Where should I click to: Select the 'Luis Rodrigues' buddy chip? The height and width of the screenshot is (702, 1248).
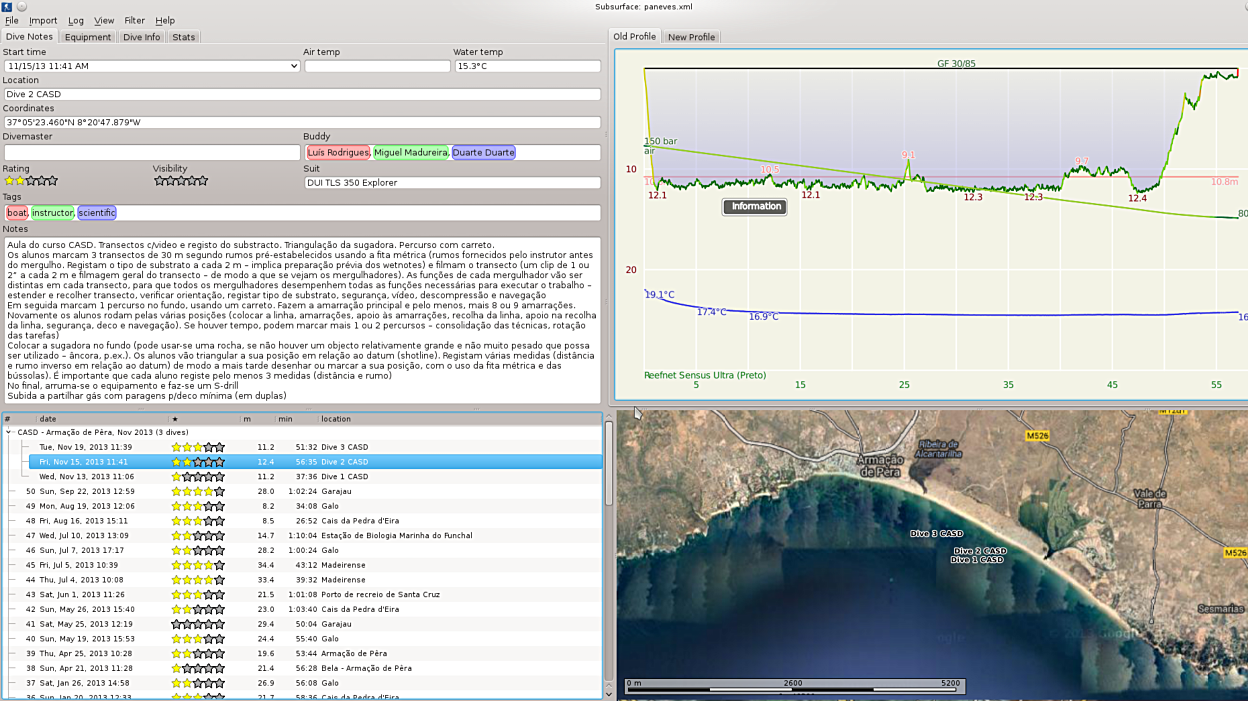point(338,153)
